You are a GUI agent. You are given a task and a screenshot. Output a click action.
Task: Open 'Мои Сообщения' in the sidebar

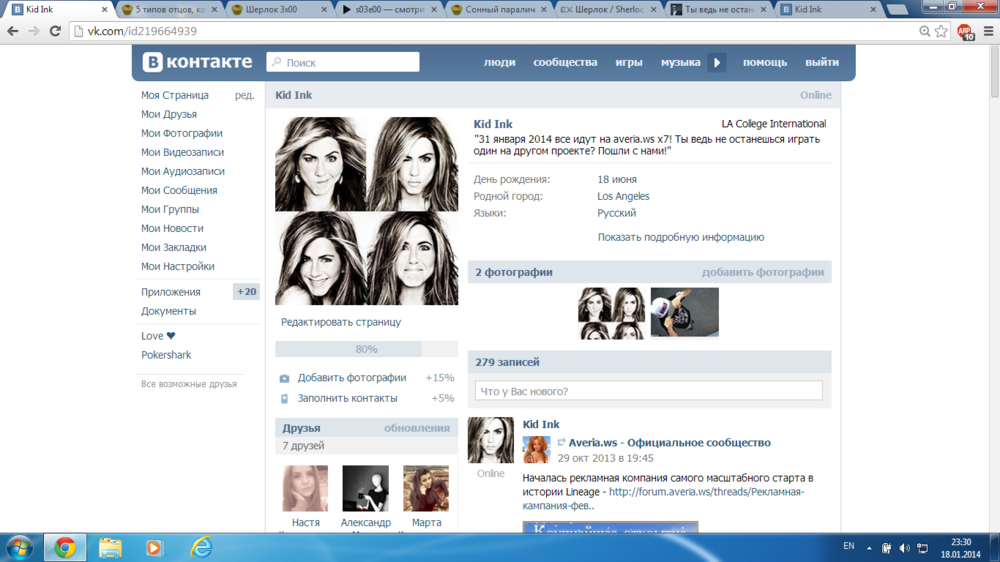(x=179, y=190)
